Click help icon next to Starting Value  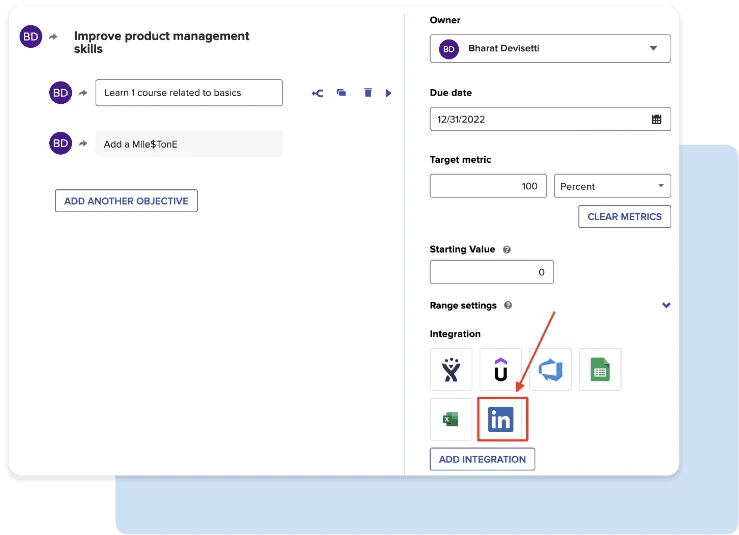coord(507,250)
